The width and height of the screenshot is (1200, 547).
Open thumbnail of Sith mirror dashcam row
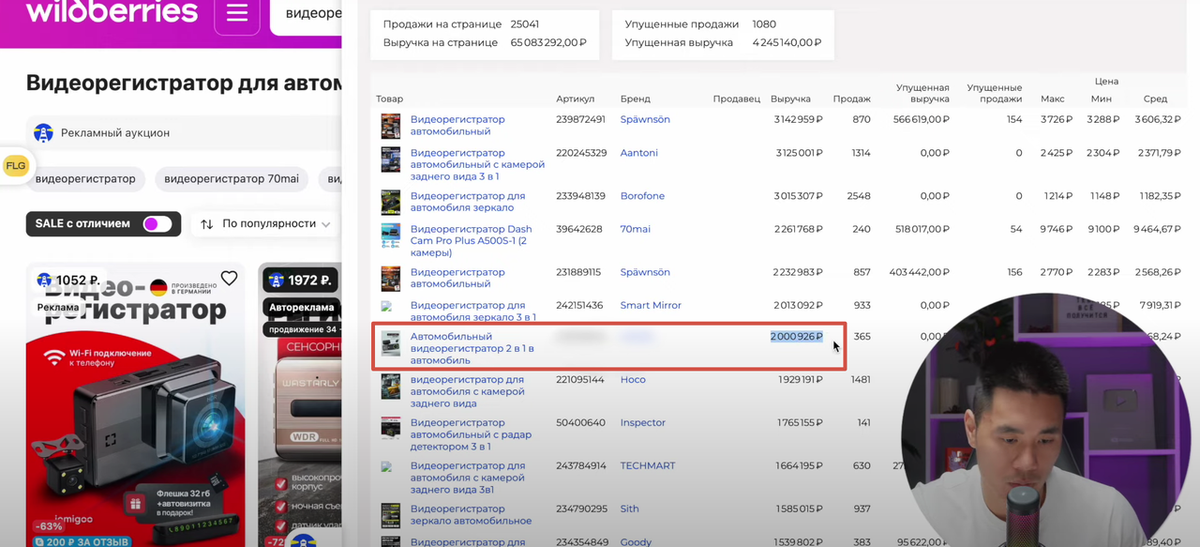click(390, 515)
